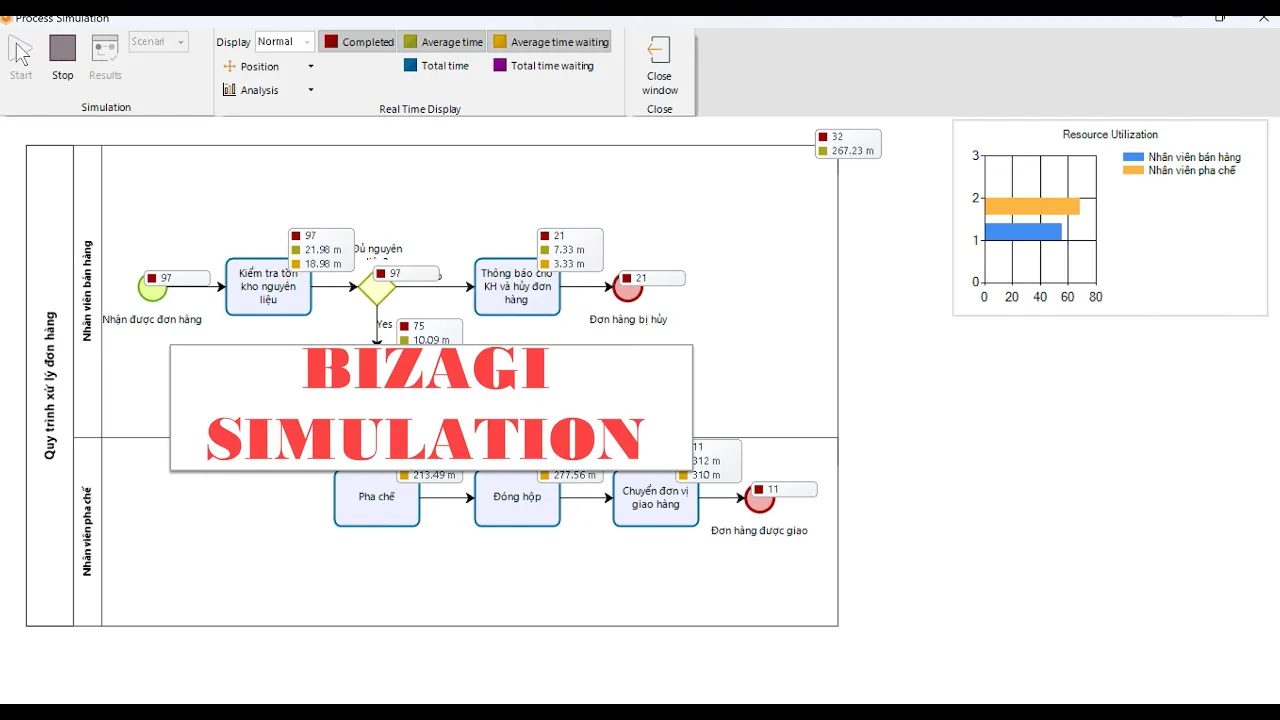Click the 11 counter at delivered end event
The width and height of the screenshot is (1280, 720).
(773, 489)
